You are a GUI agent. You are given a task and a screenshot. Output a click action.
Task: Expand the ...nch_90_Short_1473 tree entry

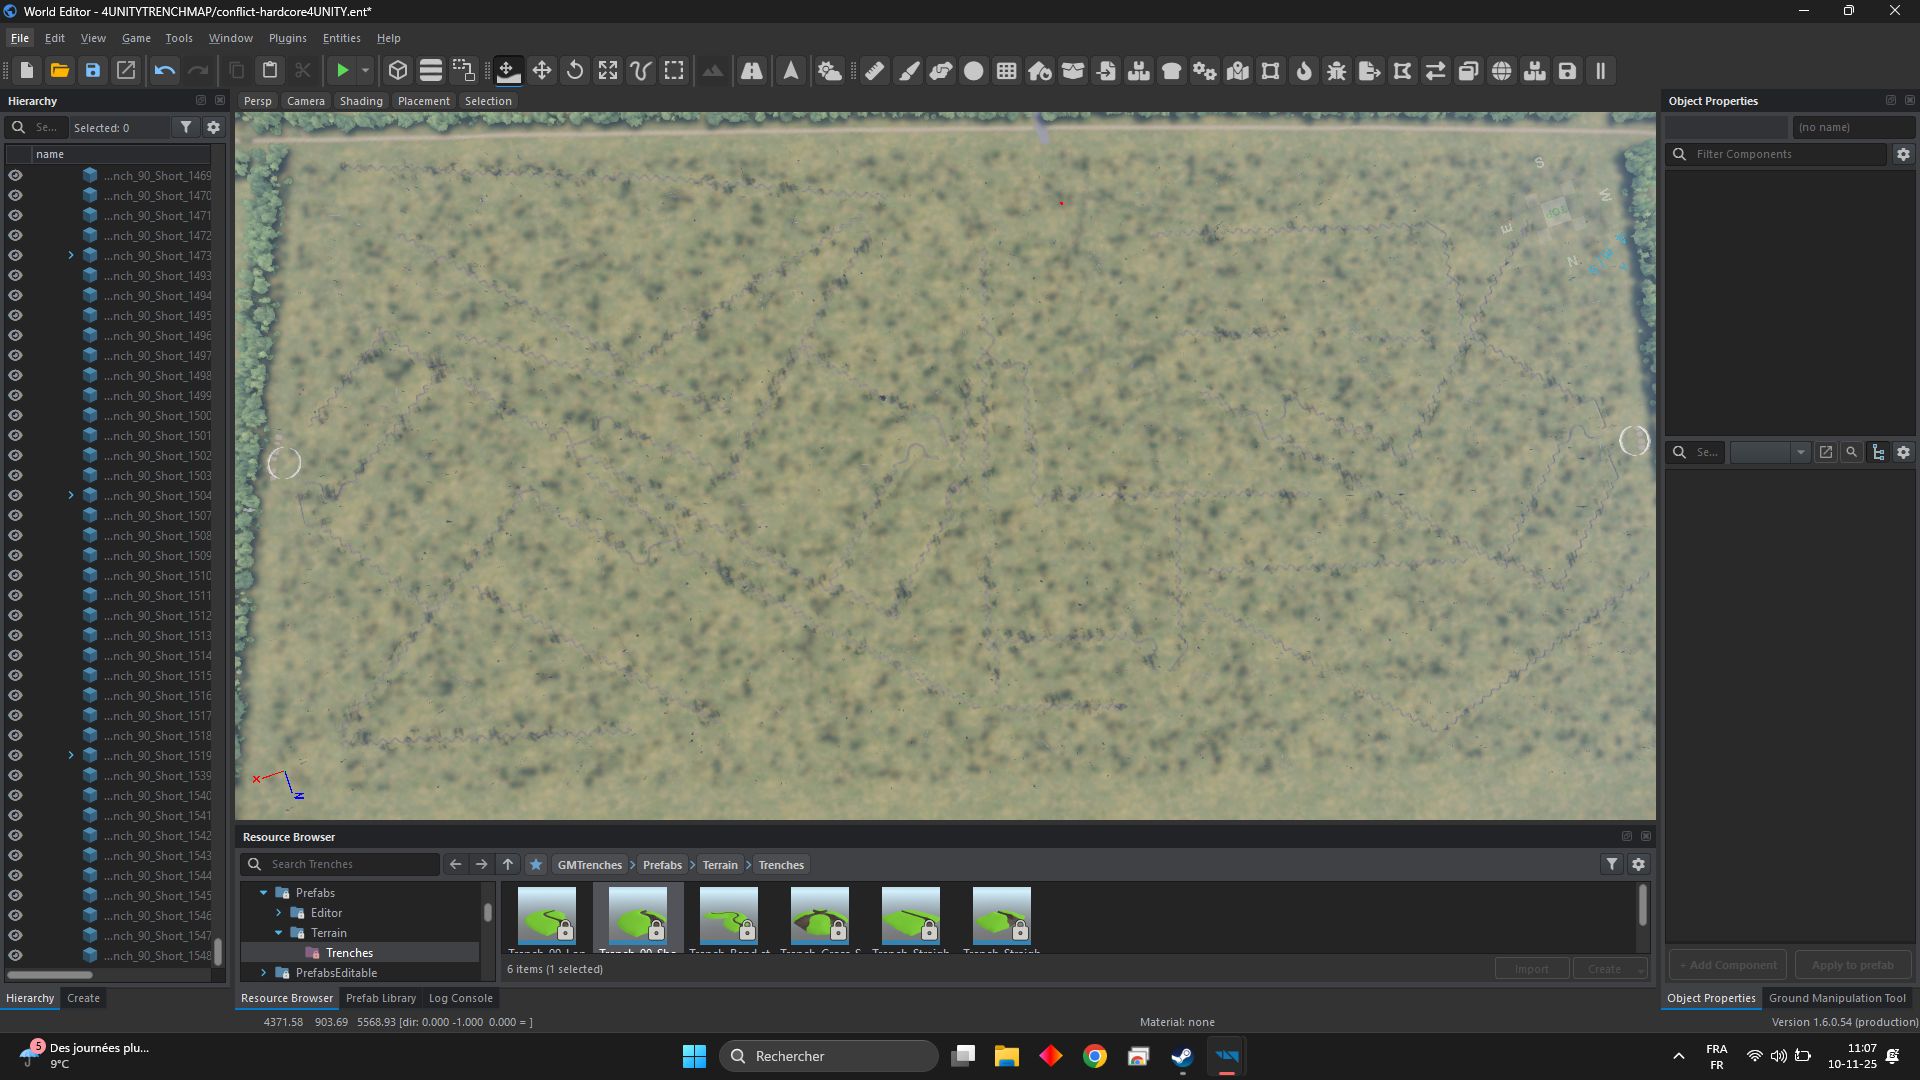pos(70,255)
